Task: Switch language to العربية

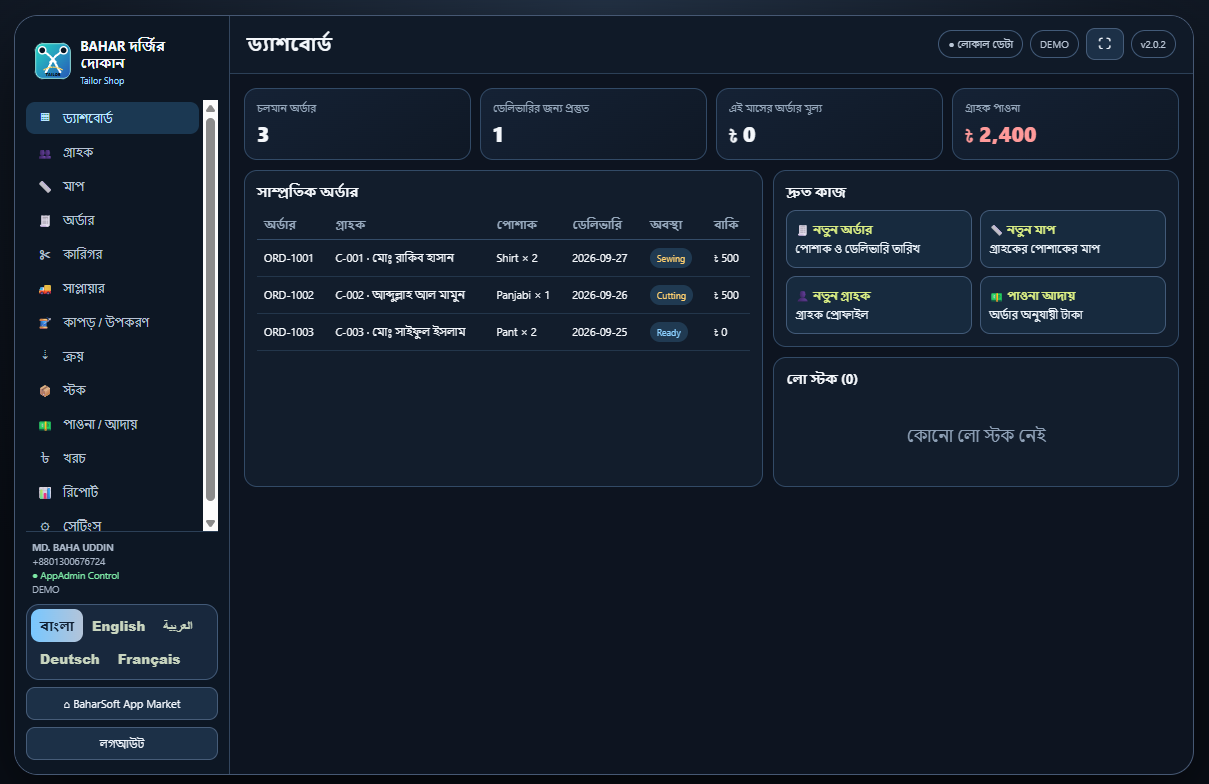Action: click(178, 626)
